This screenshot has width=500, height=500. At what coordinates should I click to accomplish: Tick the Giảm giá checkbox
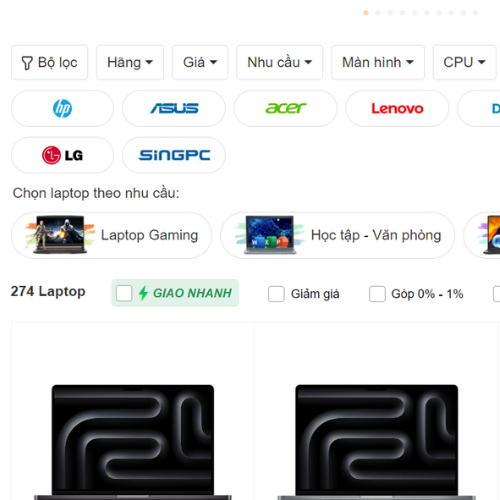(x=276, y=294)
